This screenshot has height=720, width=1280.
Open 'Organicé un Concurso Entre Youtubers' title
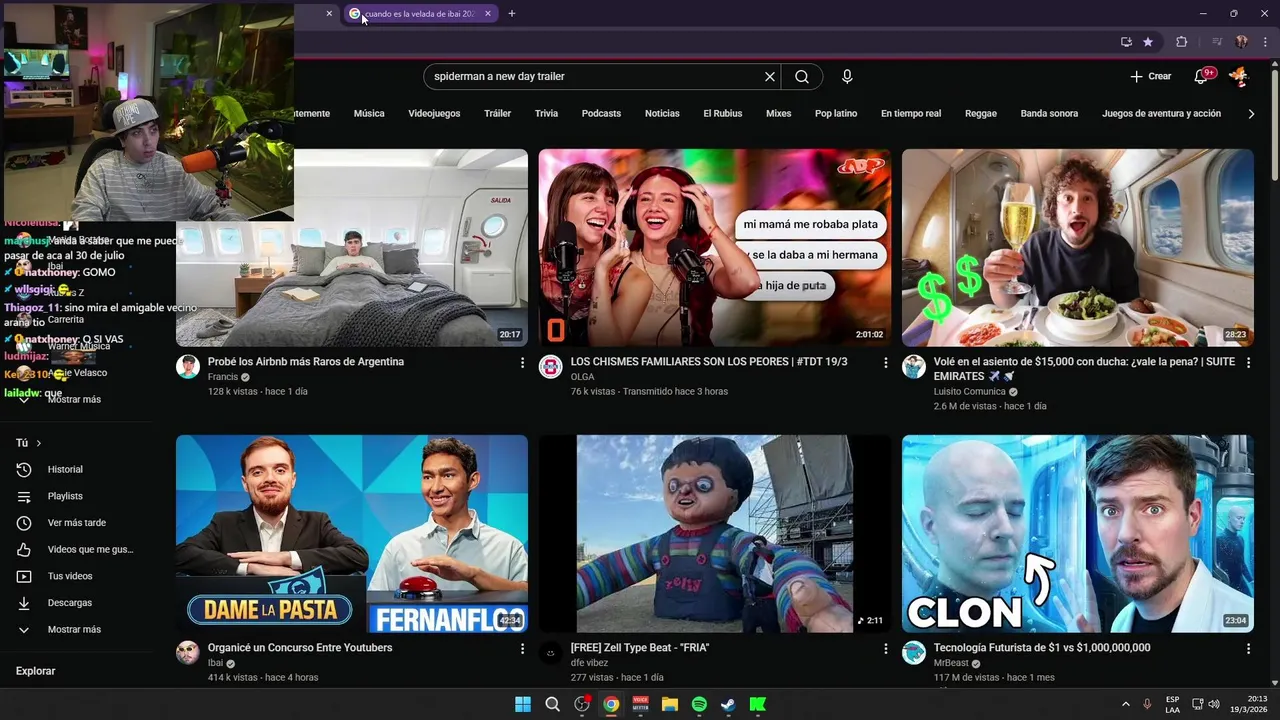click(x=300, y=648)
